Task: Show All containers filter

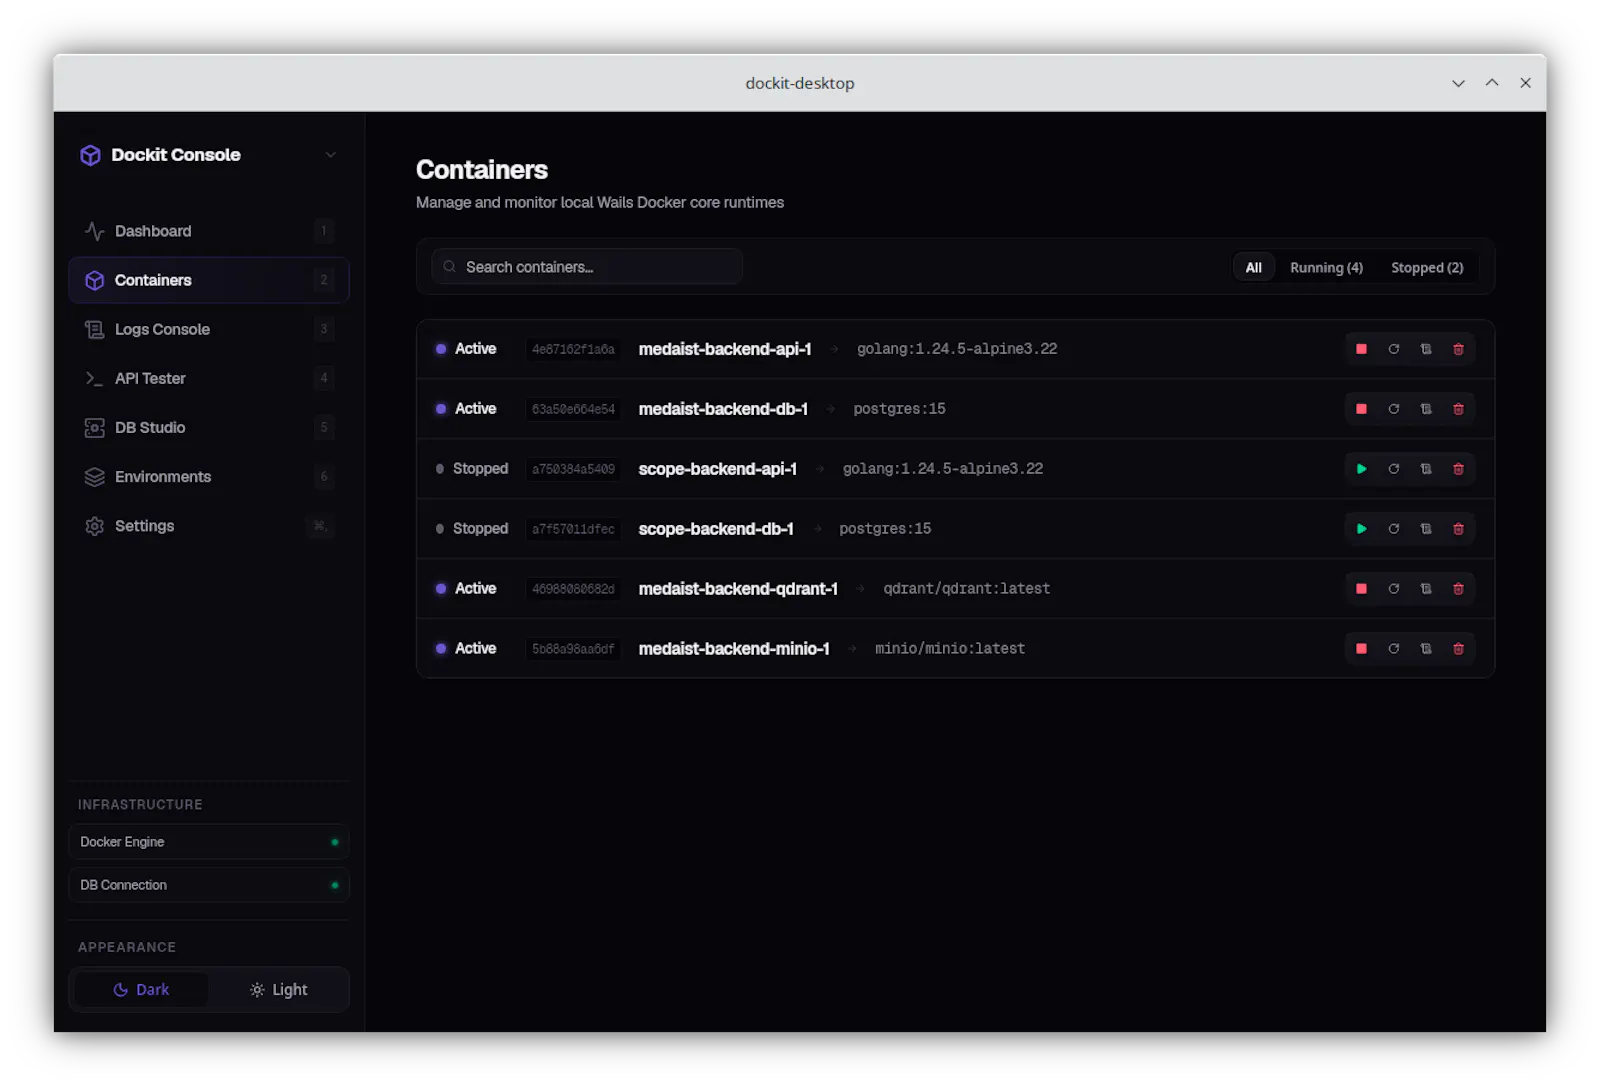Action: click(x=1253, y=268)
